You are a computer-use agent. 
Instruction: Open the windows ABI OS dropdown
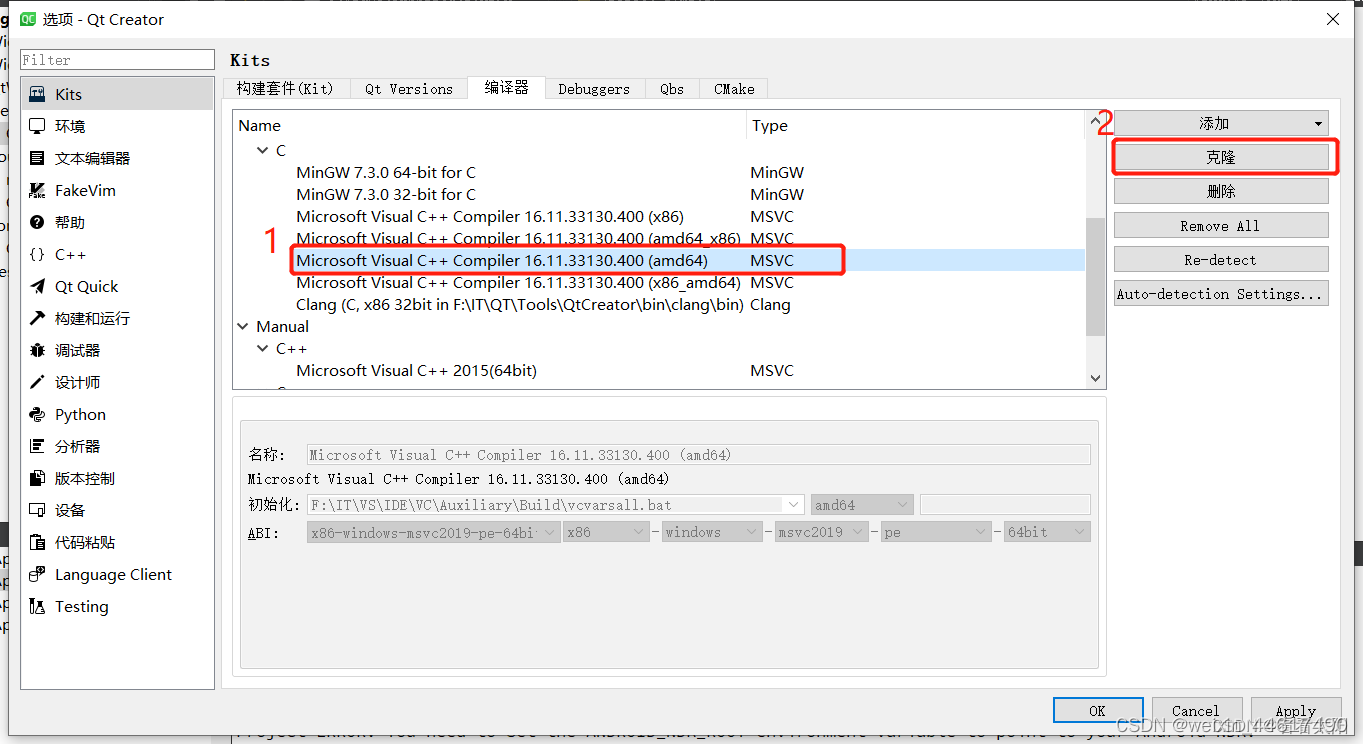[x=713, y=532]
